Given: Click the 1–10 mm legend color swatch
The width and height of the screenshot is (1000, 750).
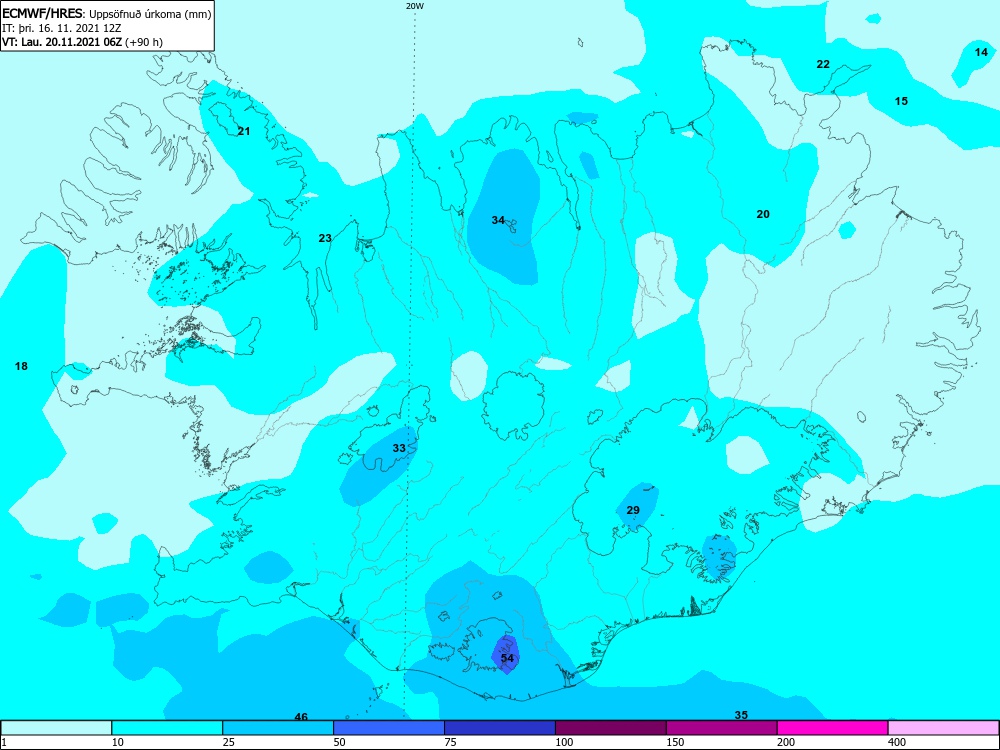Looking at the screenshot, I should pyautogui.click(x=56, y=728).
